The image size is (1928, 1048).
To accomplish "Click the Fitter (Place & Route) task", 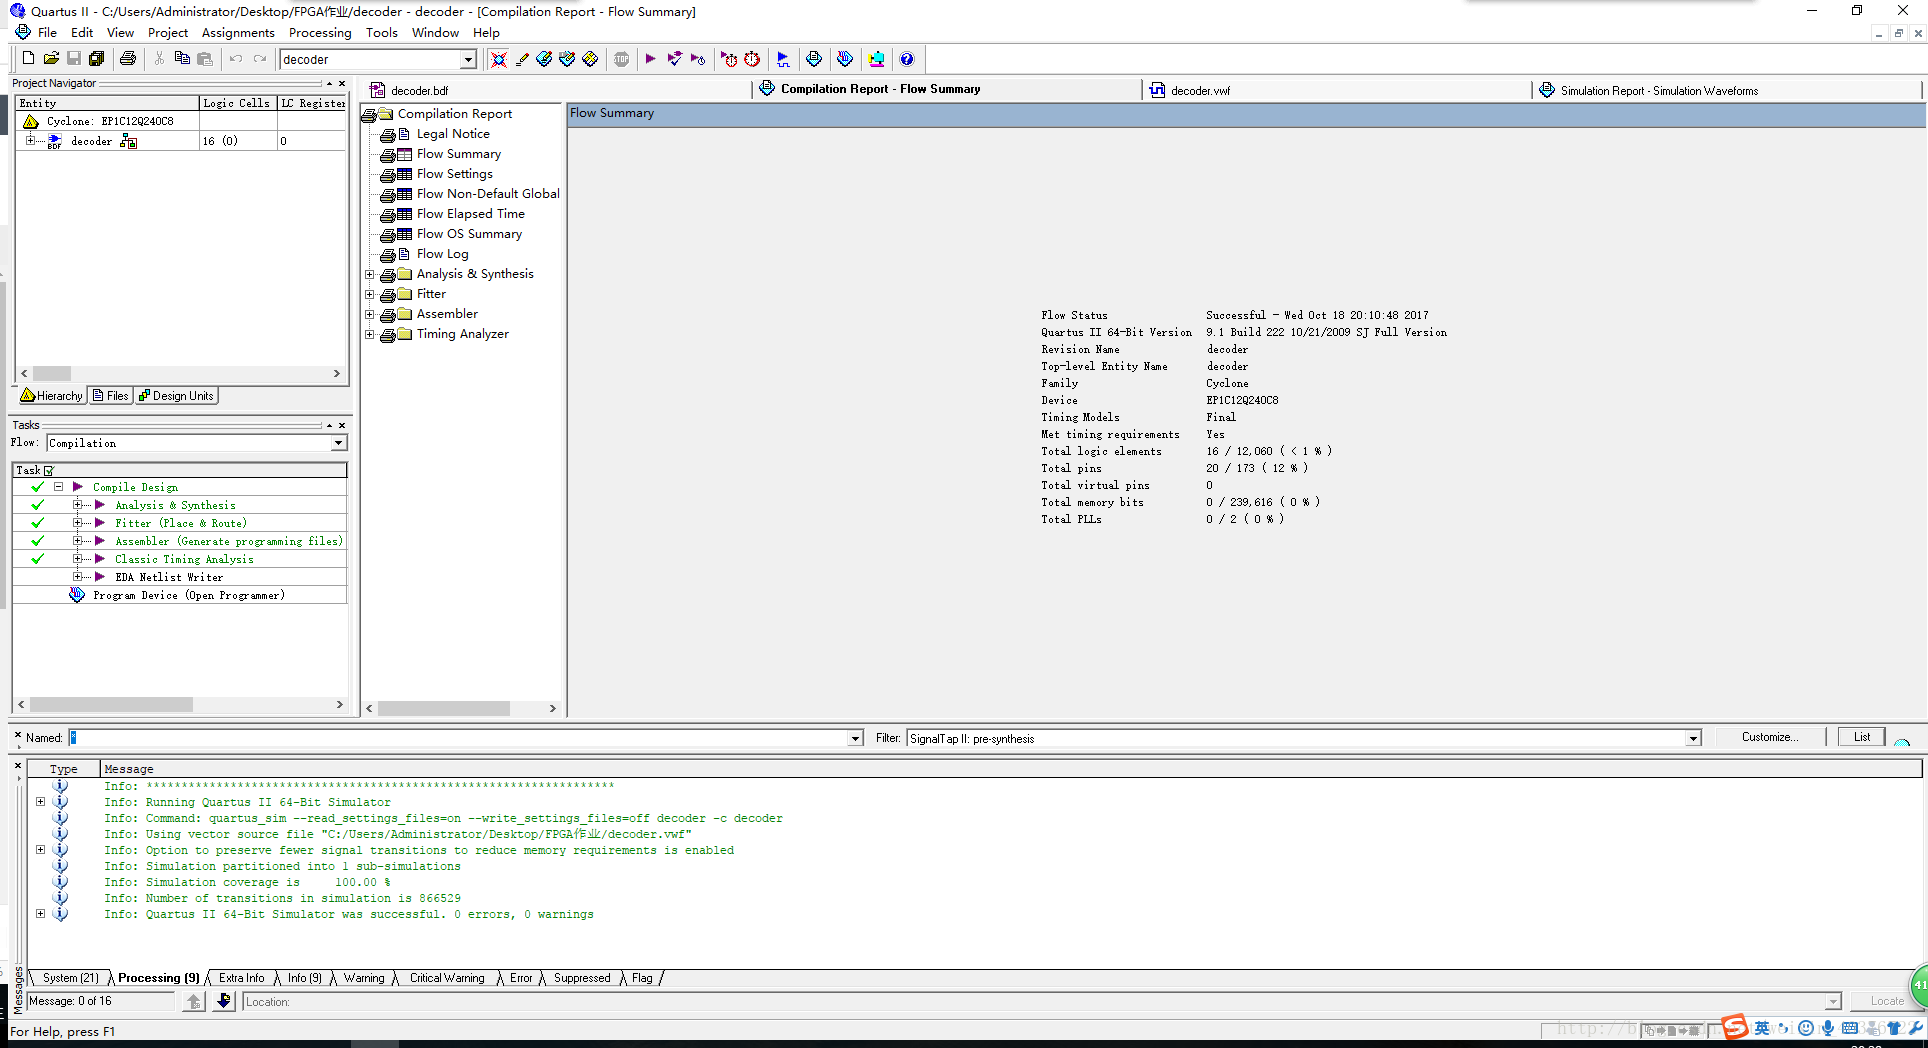I will pos(180,523).
